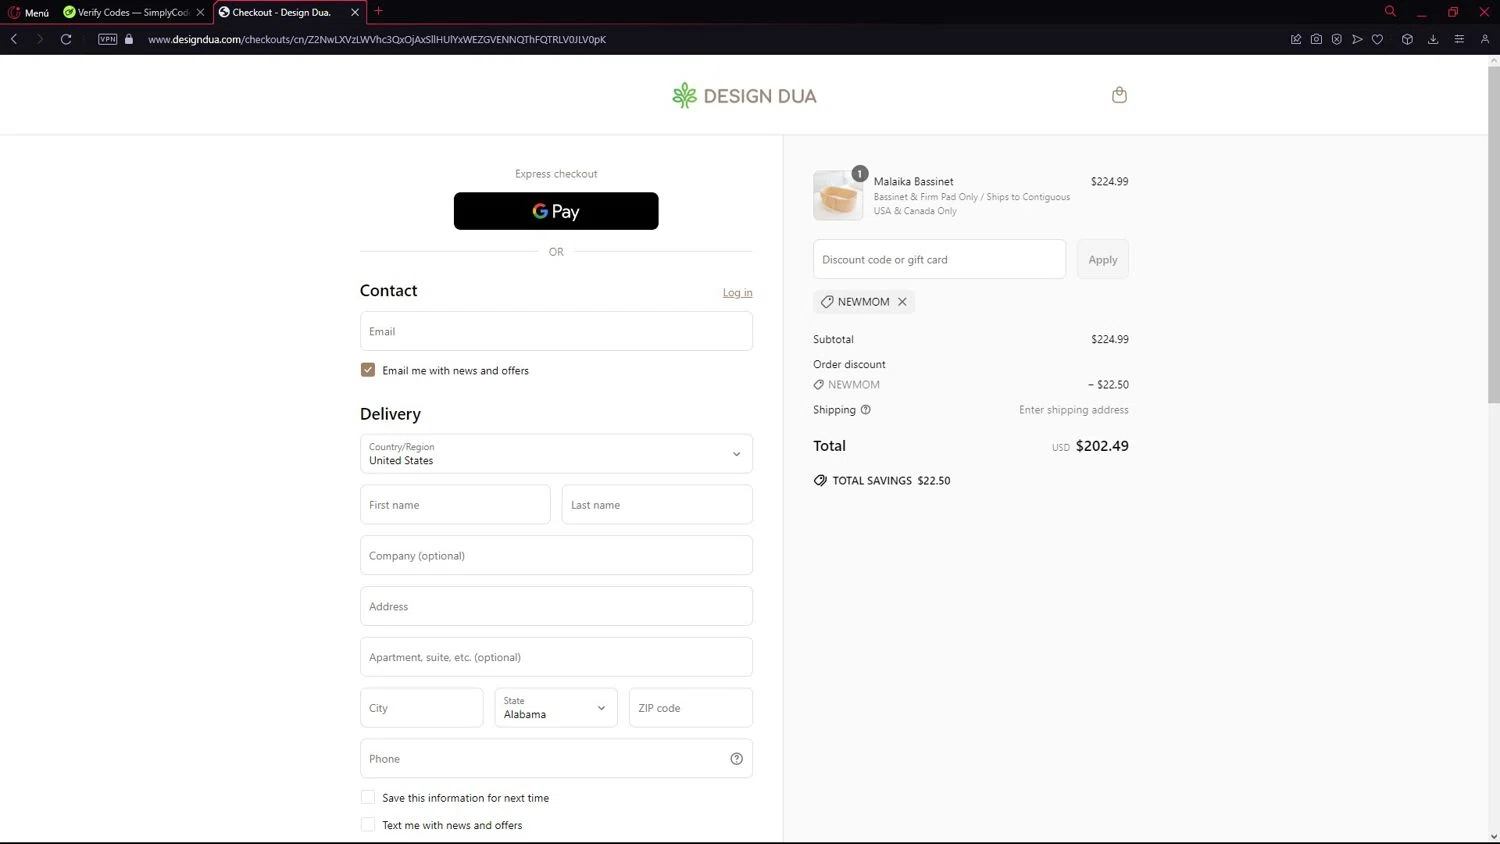Open the browser profile account icon
Viewport: 1500px width, 844px height.
tap(1485, 39)
